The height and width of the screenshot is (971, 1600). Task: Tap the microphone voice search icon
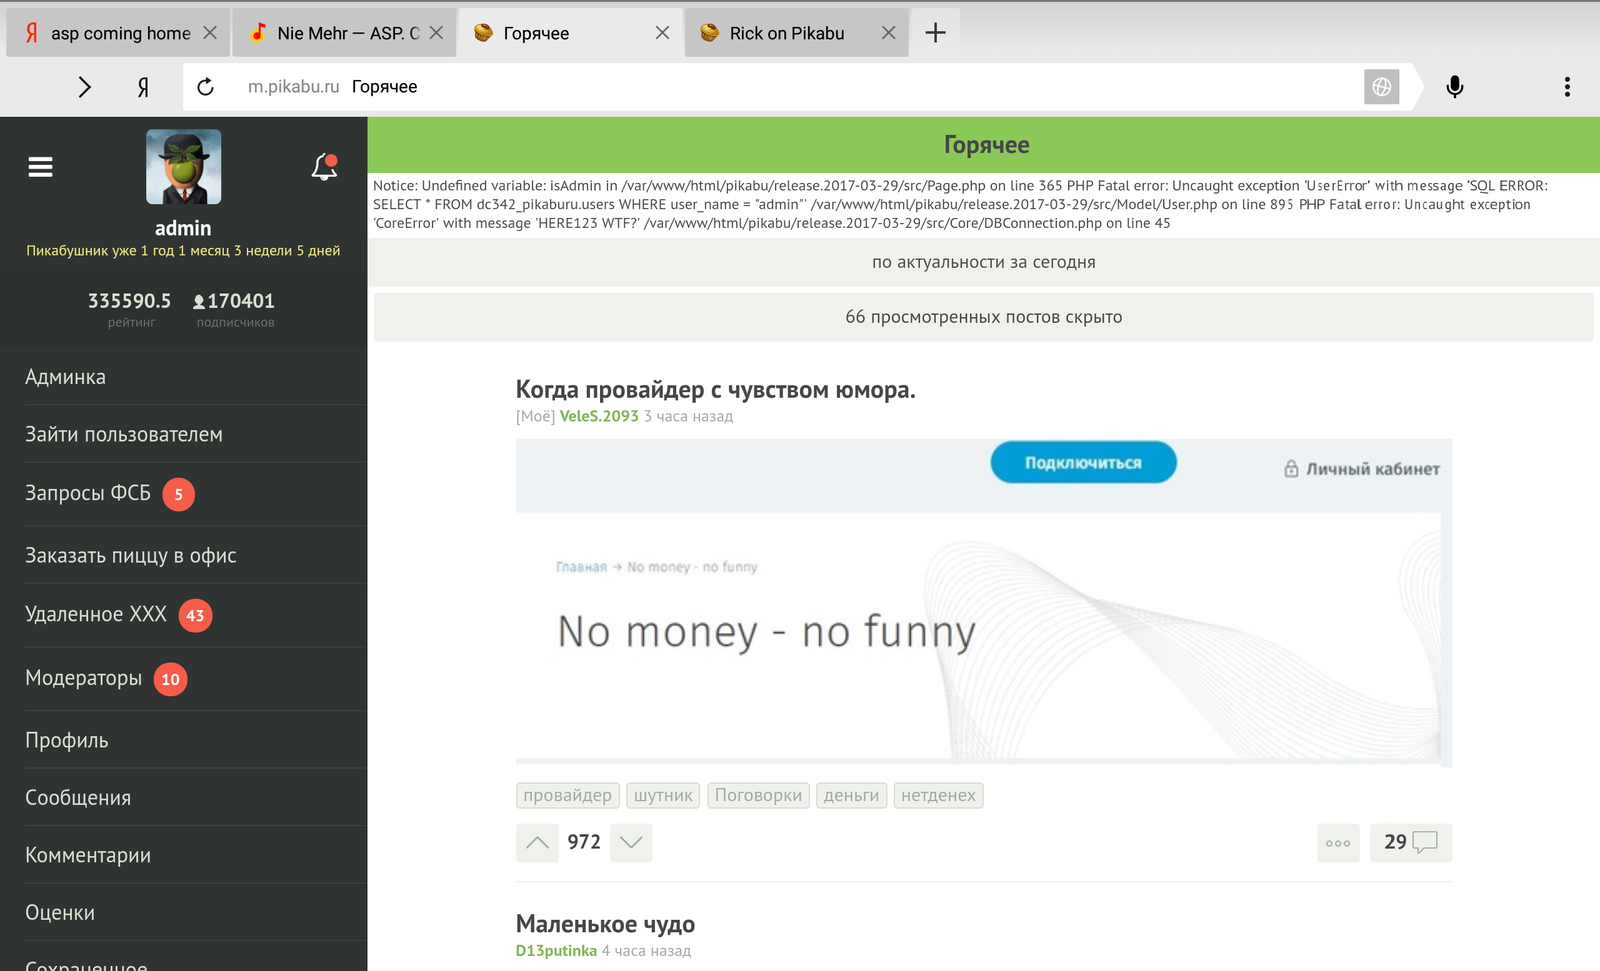(x=1454, y=87)
